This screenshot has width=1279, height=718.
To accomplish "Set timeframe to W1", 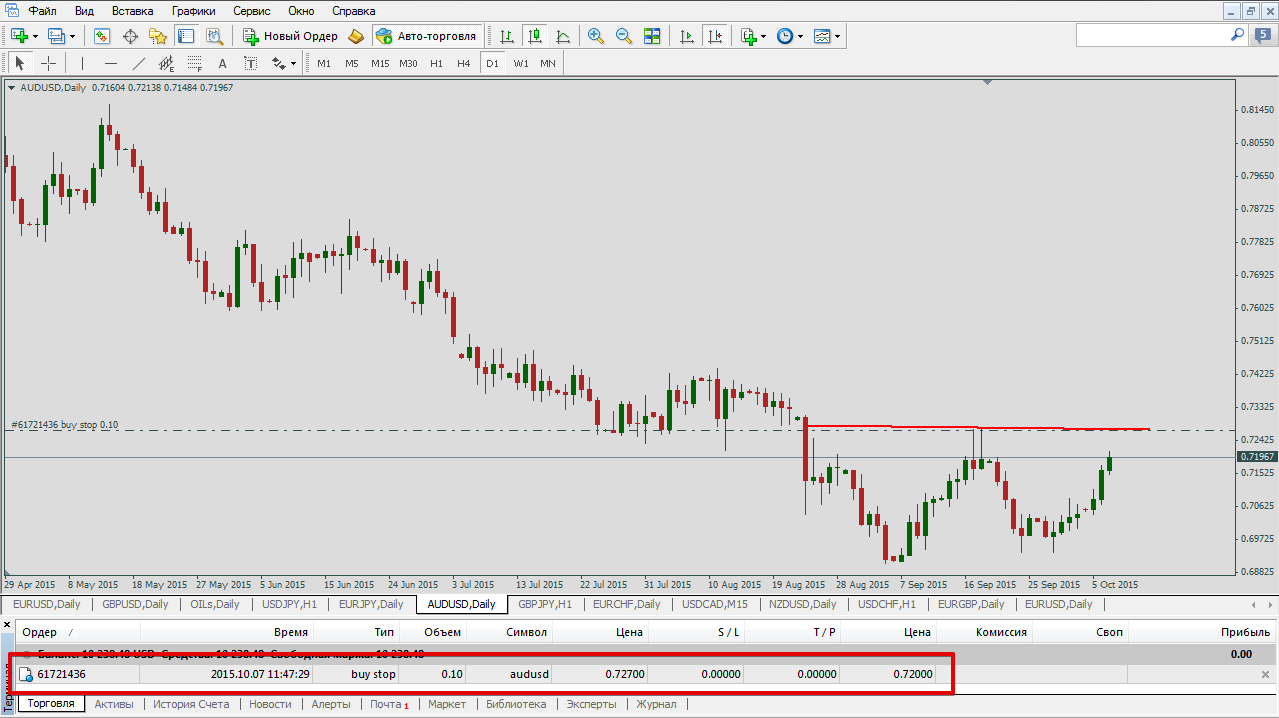I will coord(521,63).
